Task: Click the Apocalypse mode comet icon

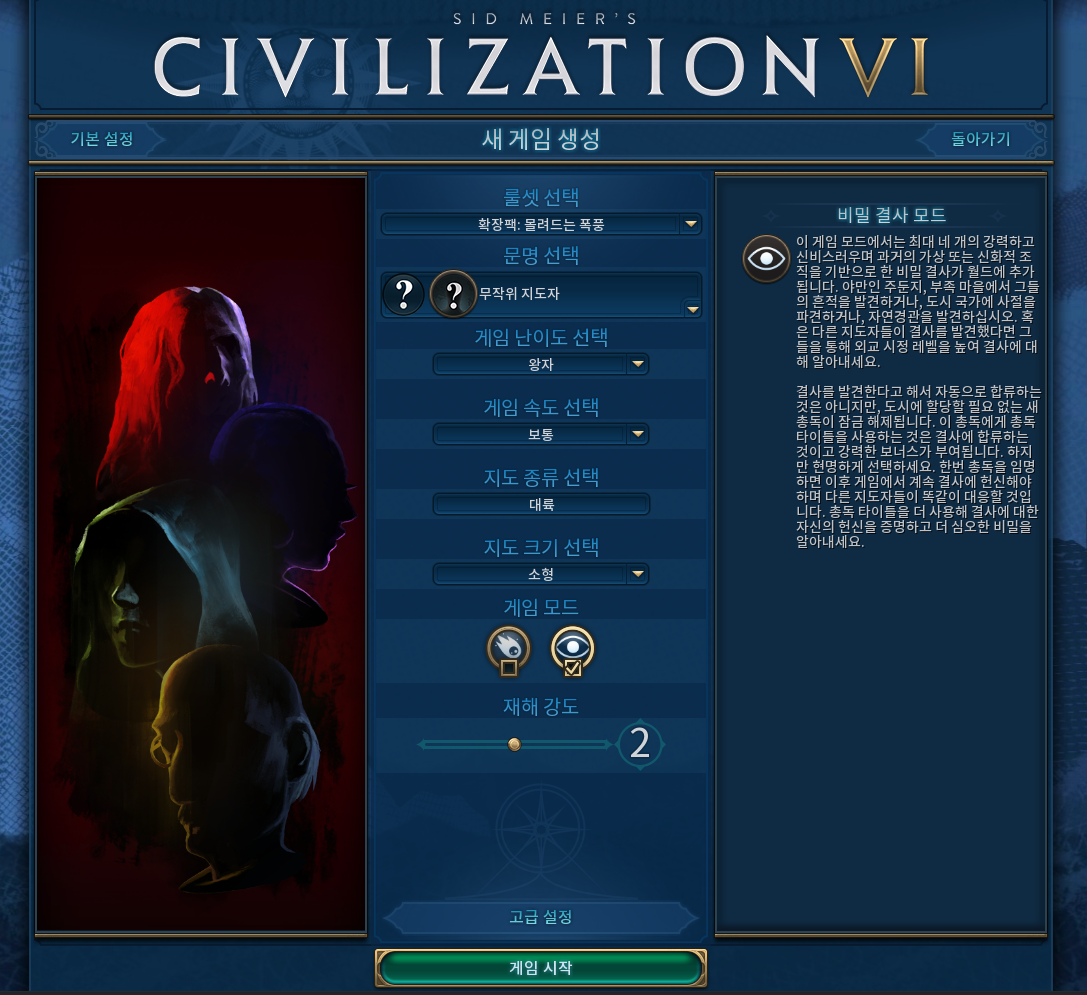Action: click(509, 648)
